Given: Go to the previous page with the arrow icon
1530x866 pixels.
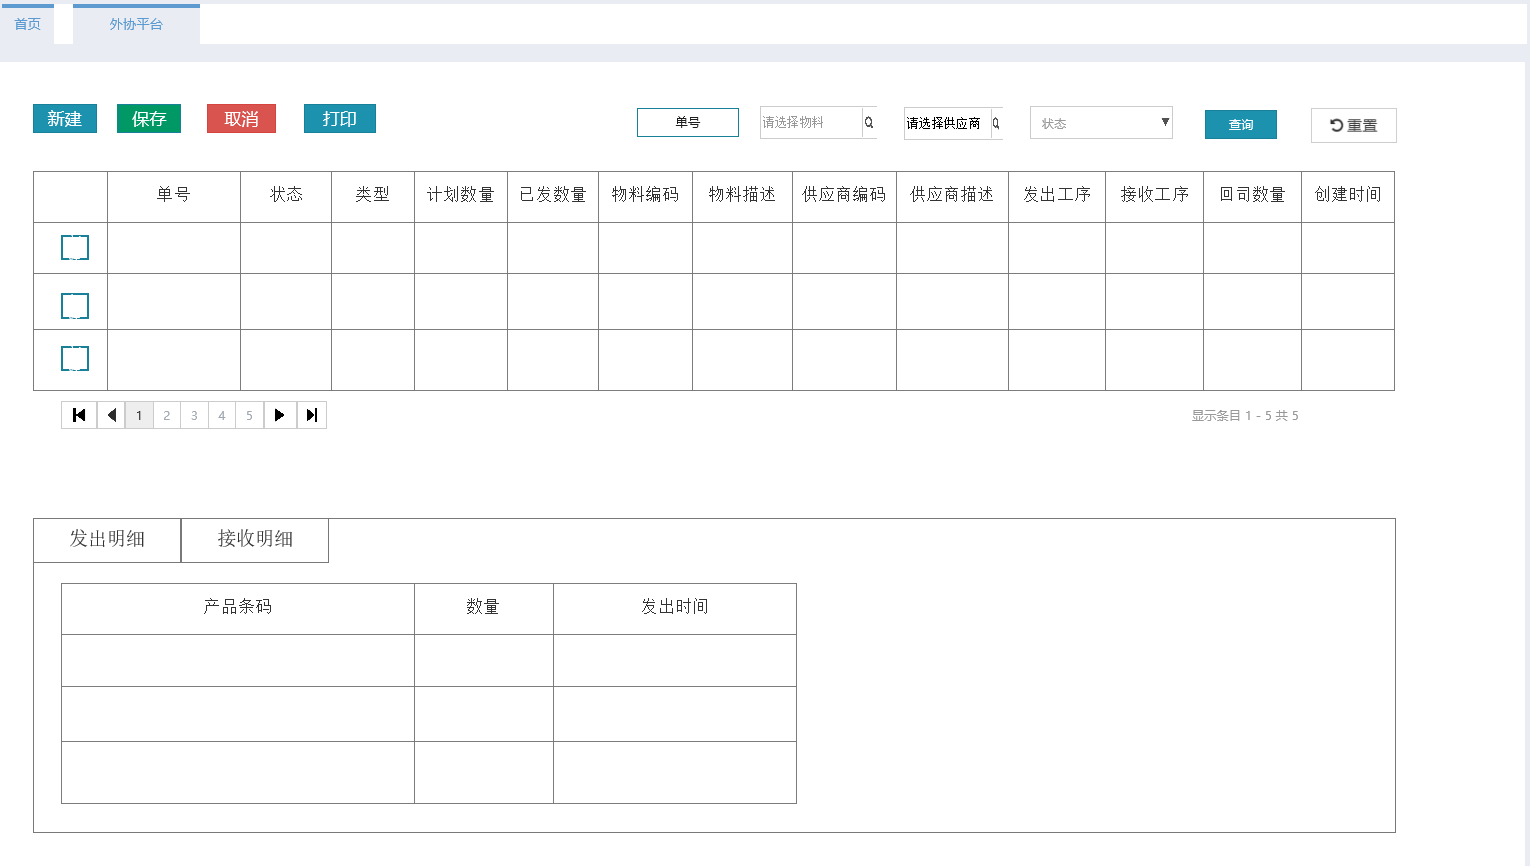Looking at the screenshot, I should point(111,415).
